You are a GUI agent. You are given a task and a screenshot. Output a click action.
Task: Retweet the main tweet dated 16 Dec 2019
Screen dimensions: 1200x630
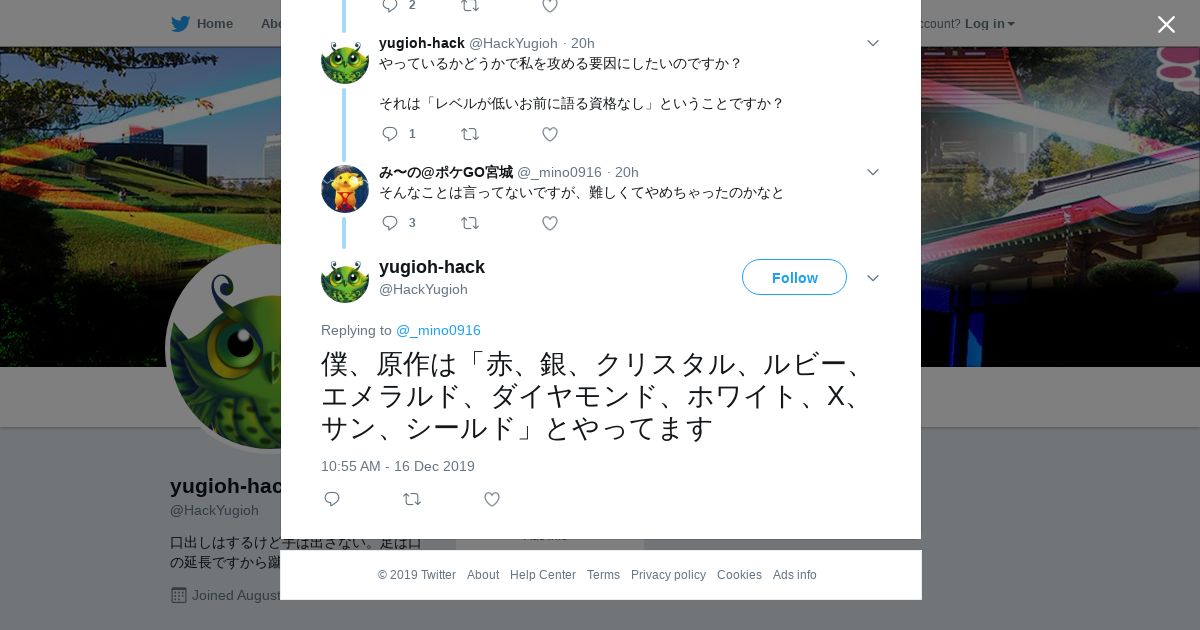click(x=412, y=499)
